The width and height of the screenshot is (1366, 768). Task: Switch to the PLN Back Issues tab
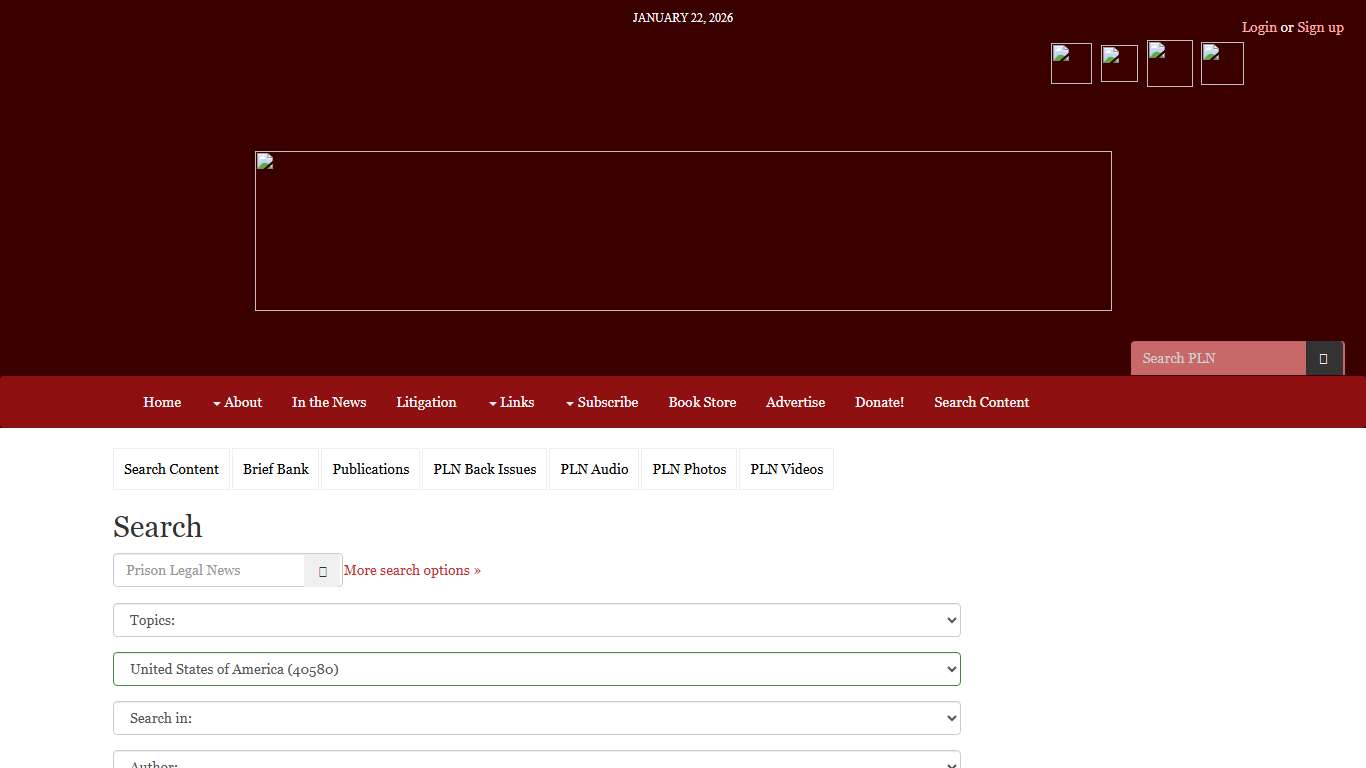tap(484, 469)
